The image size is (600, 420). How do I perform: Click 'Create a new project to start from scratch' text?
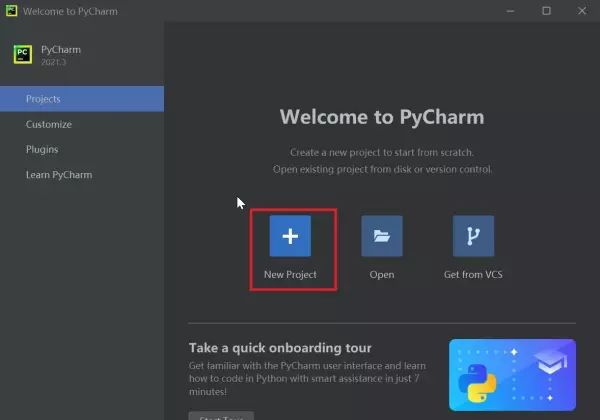click(x=382, y=153)
